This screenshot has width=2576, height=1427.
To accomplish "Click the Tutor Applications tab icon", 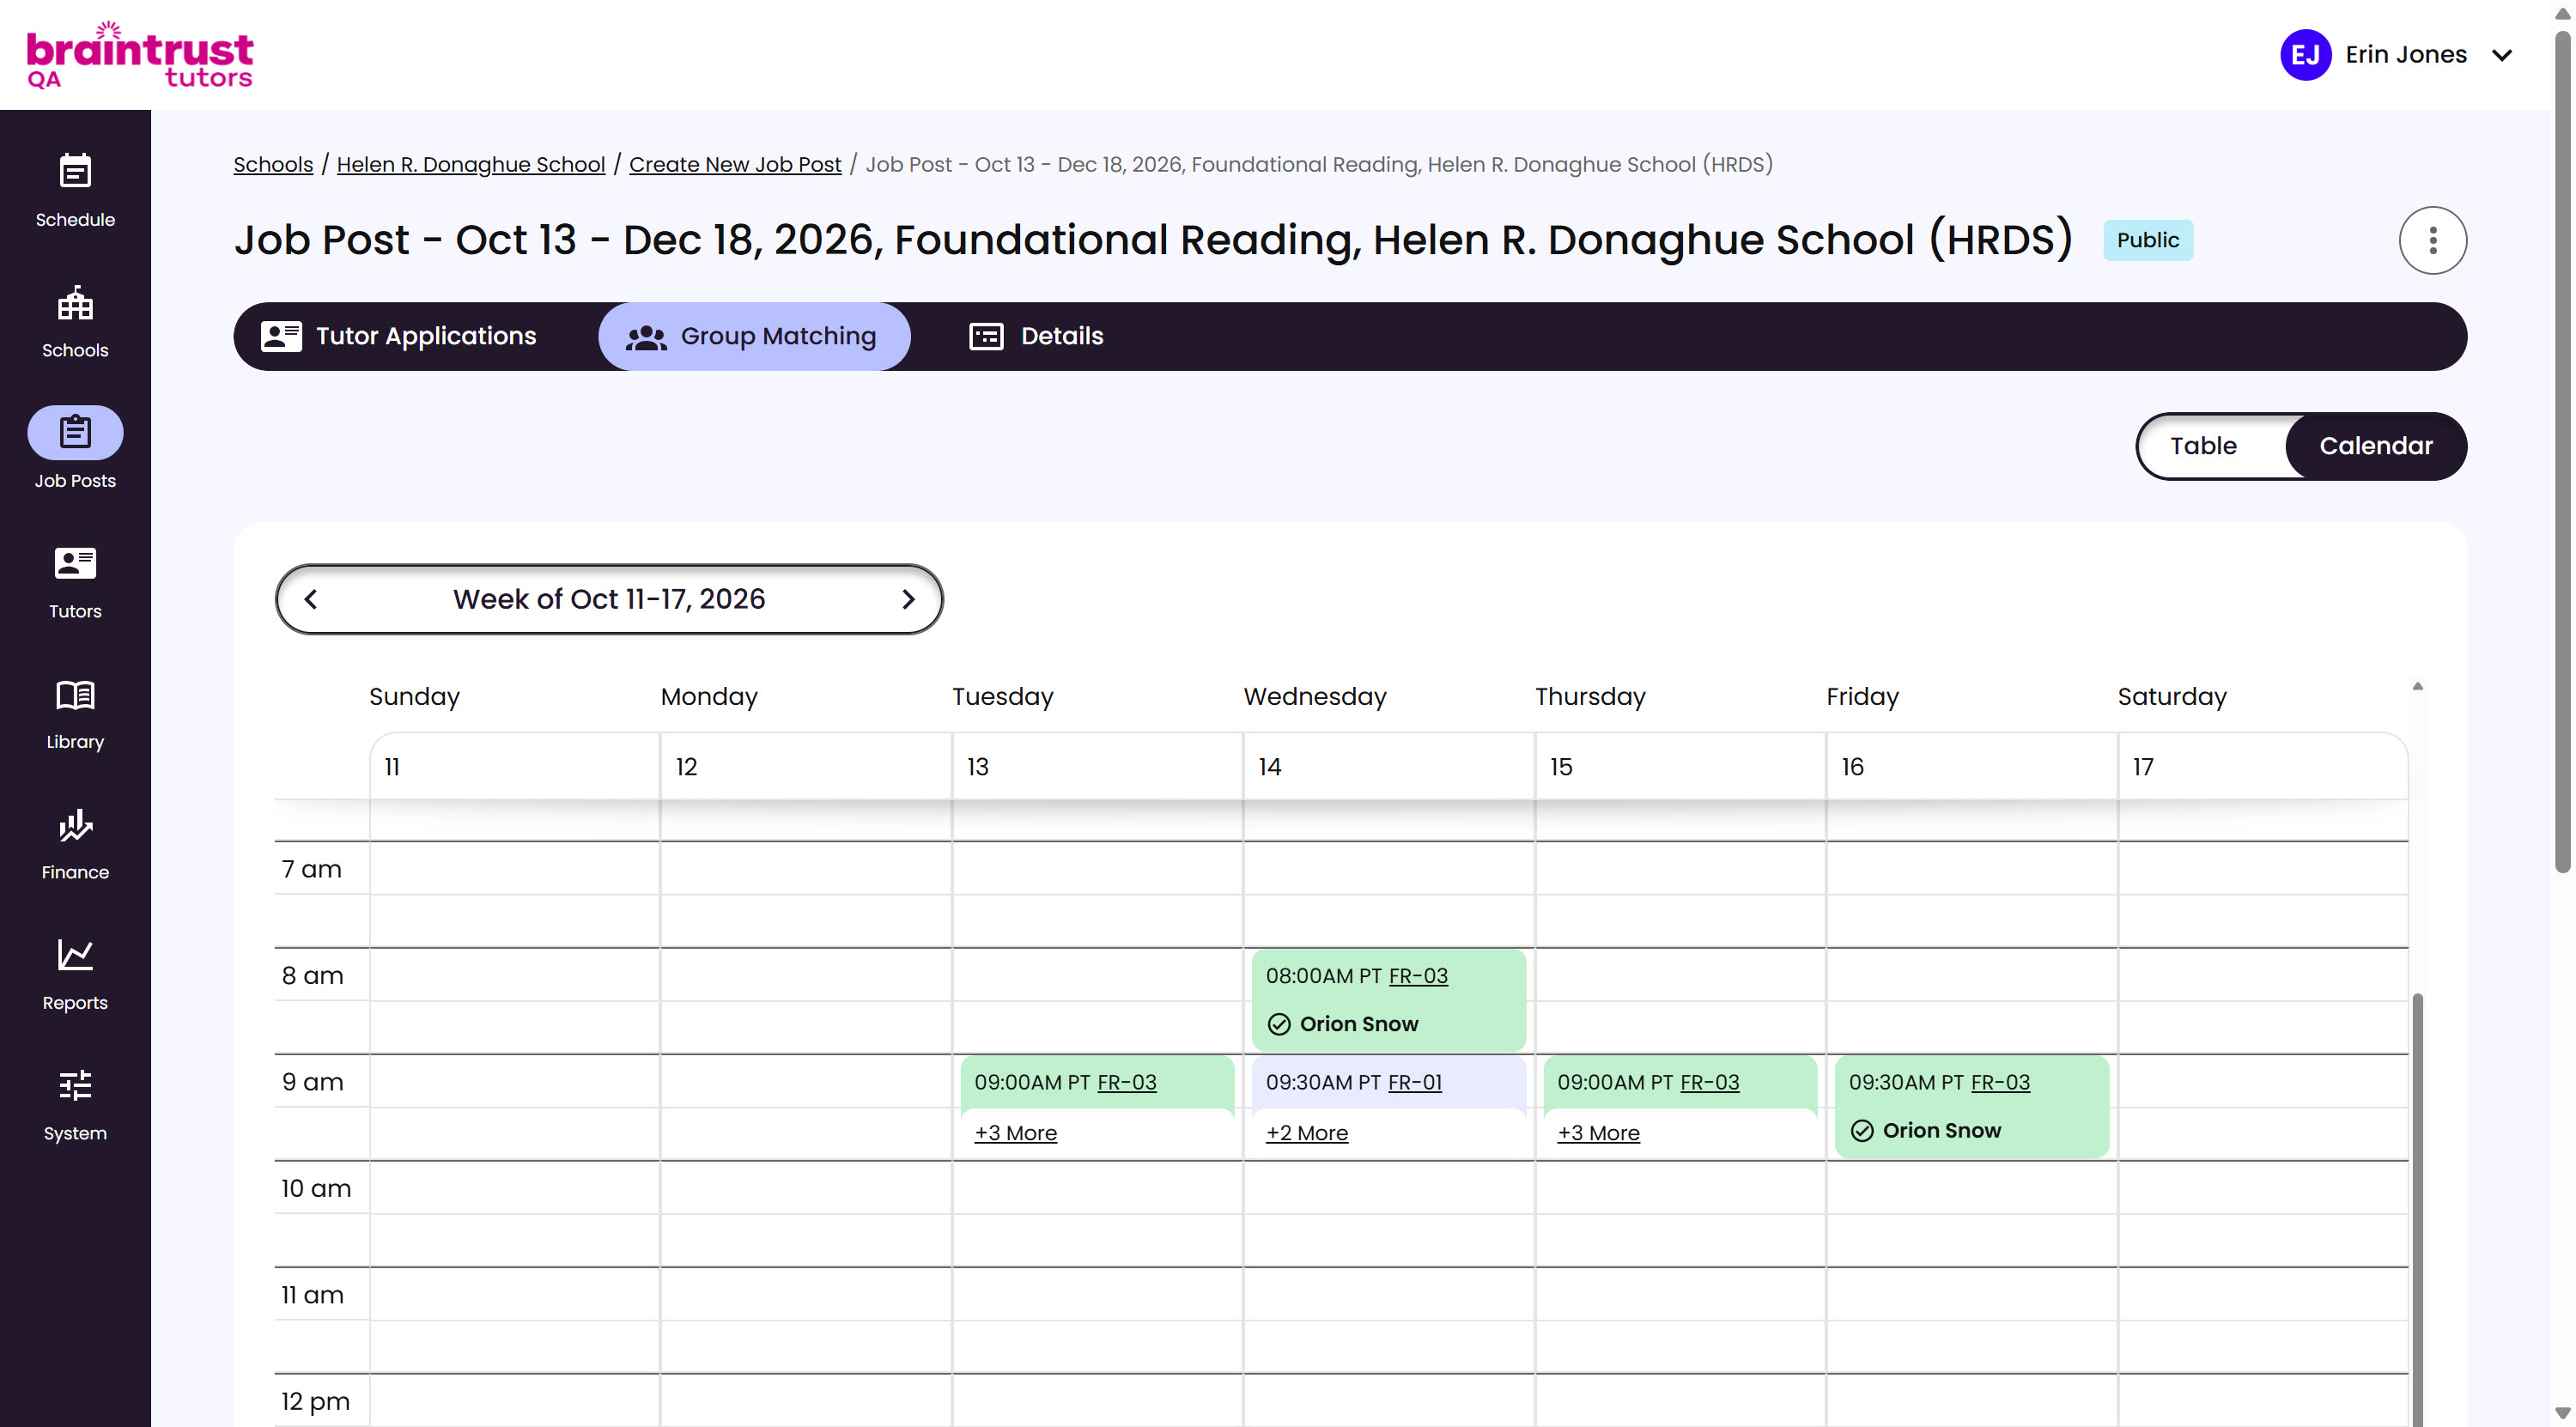I will tap(281, 336).
